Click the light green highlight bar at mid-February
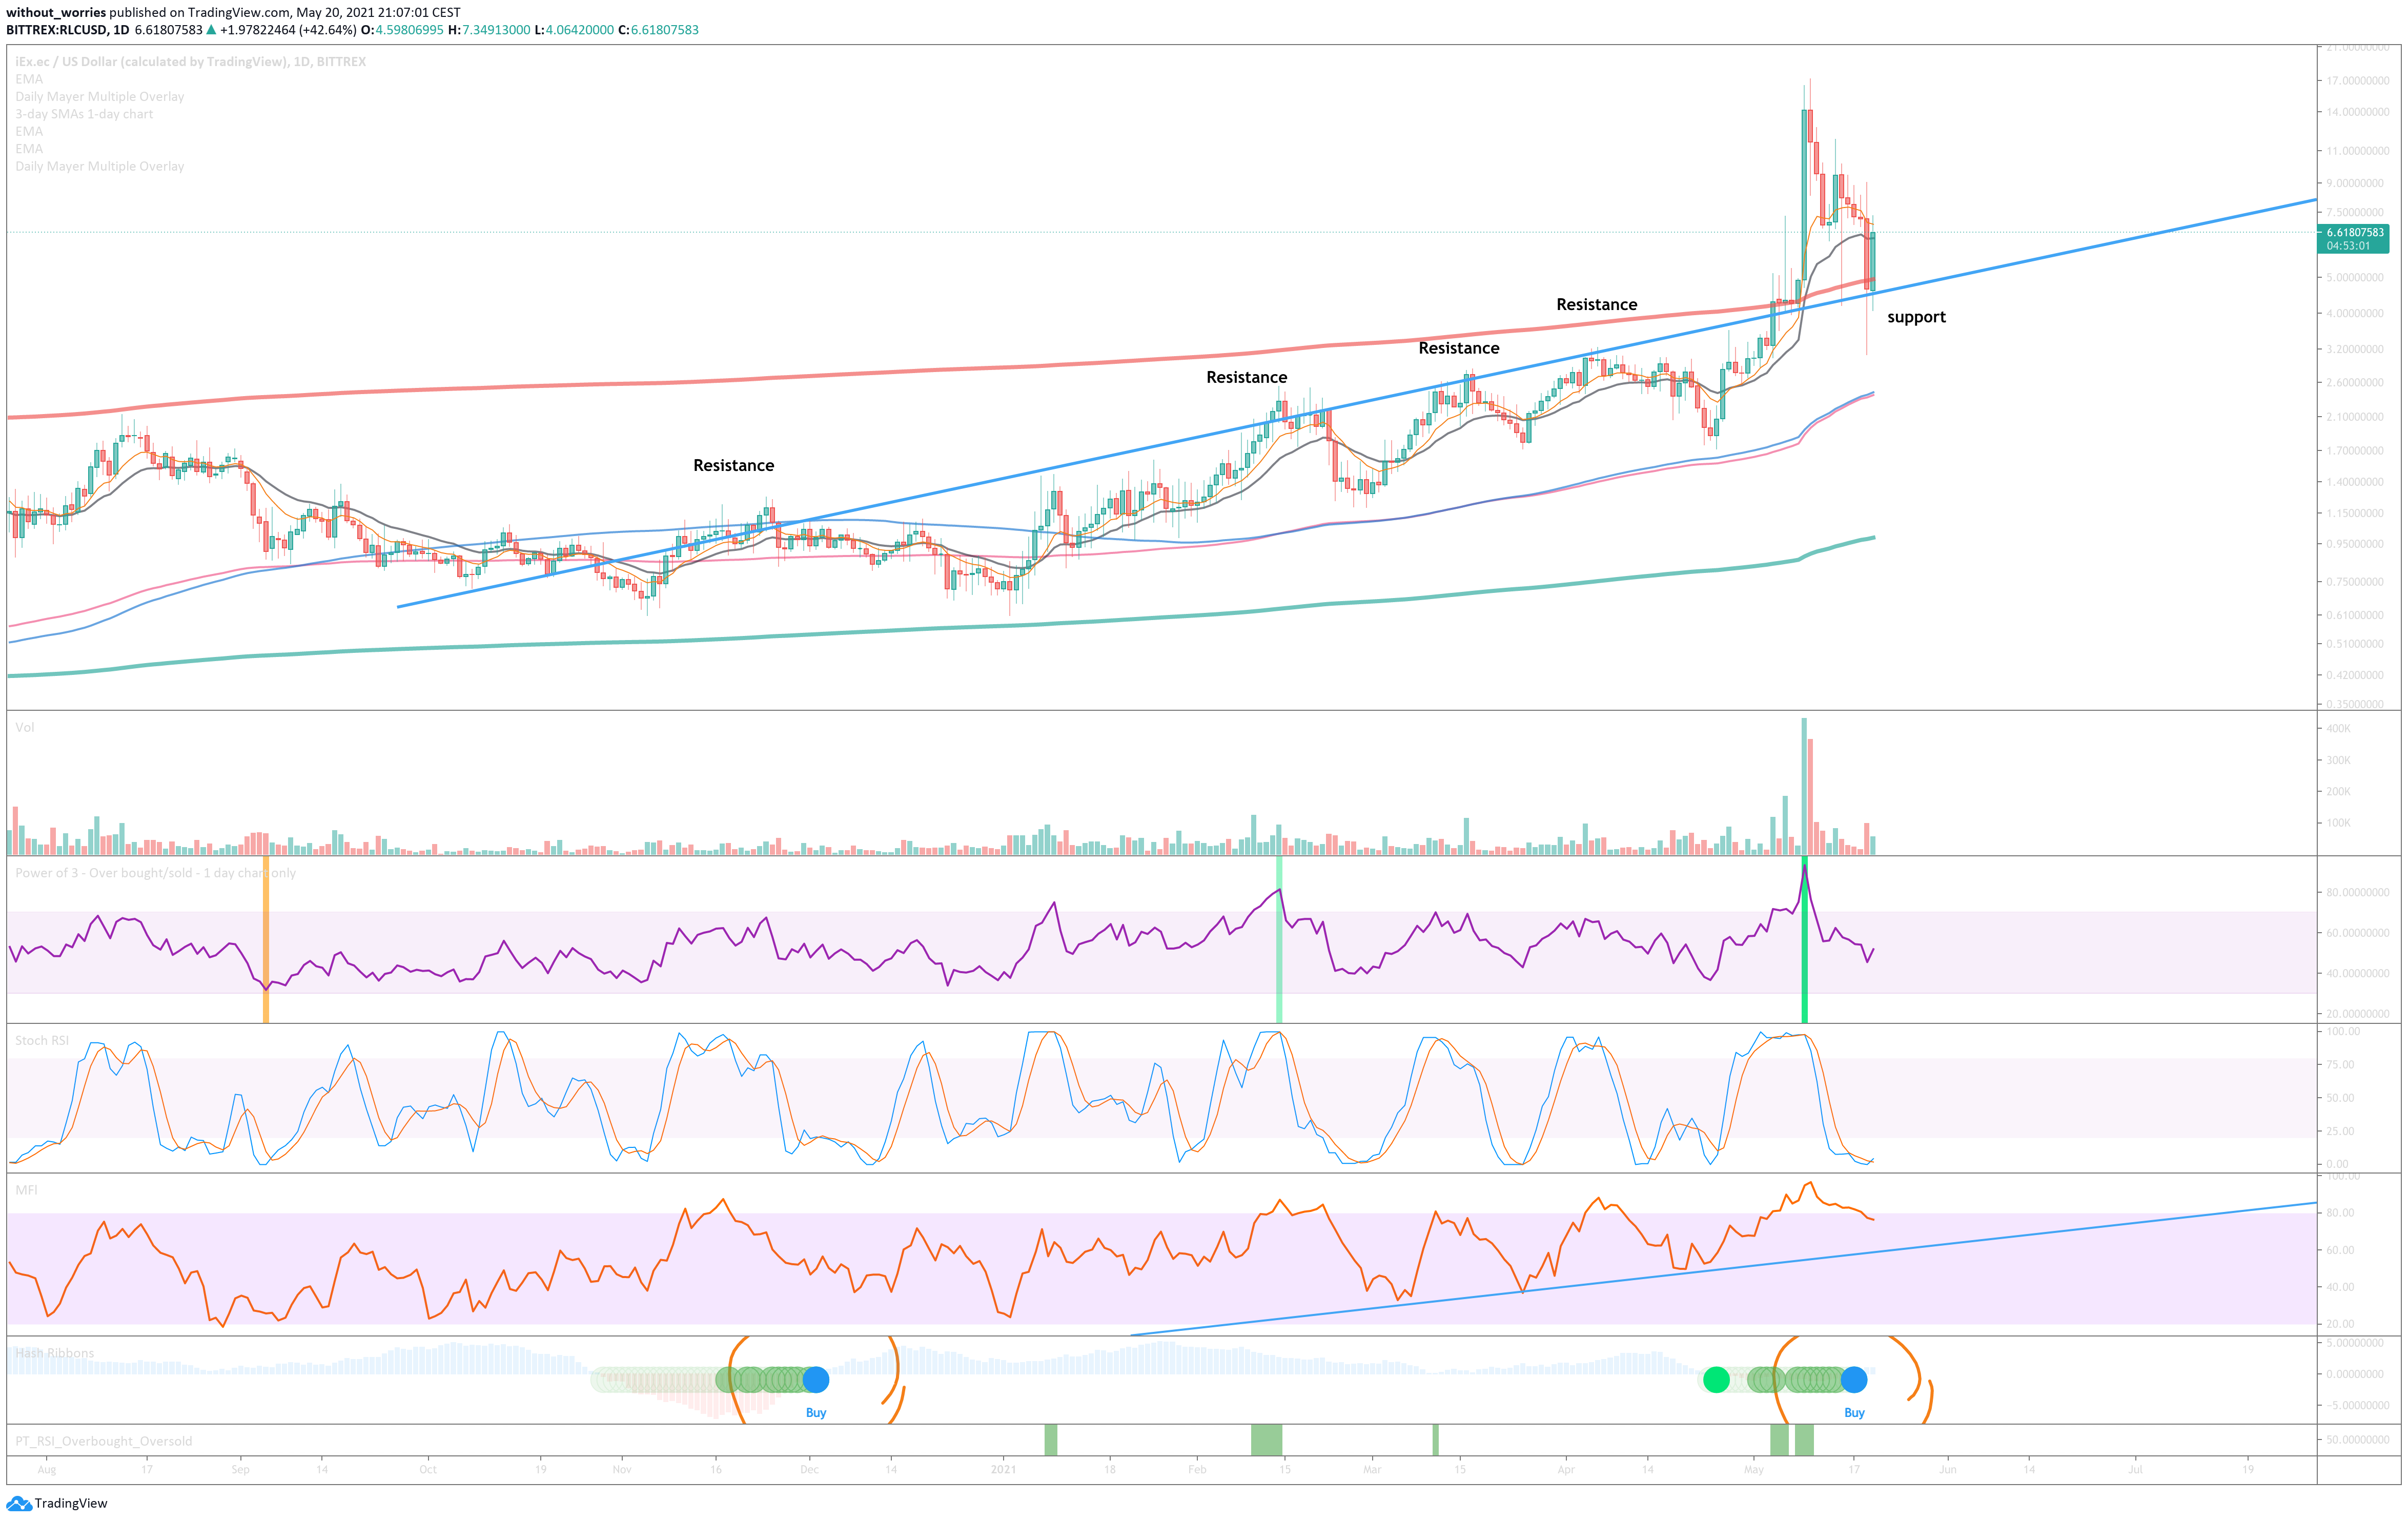This screenshot has width=2408, height=1522. point(1279,939)
